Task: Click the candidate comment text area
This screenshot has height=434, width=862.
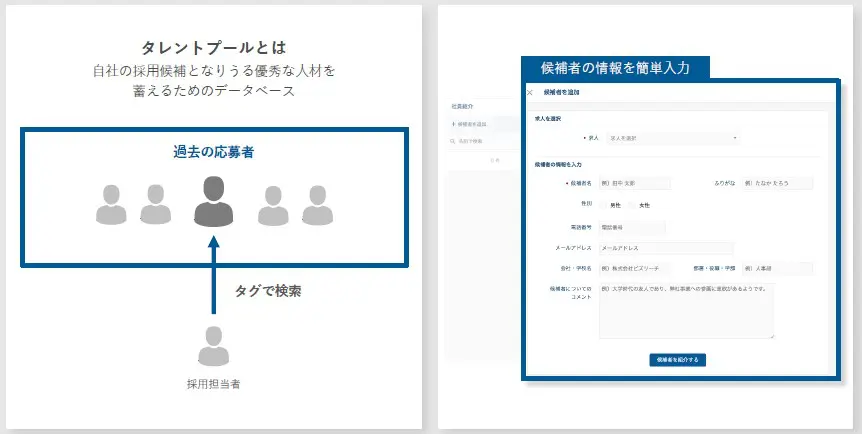Action: tap(686, 312)
